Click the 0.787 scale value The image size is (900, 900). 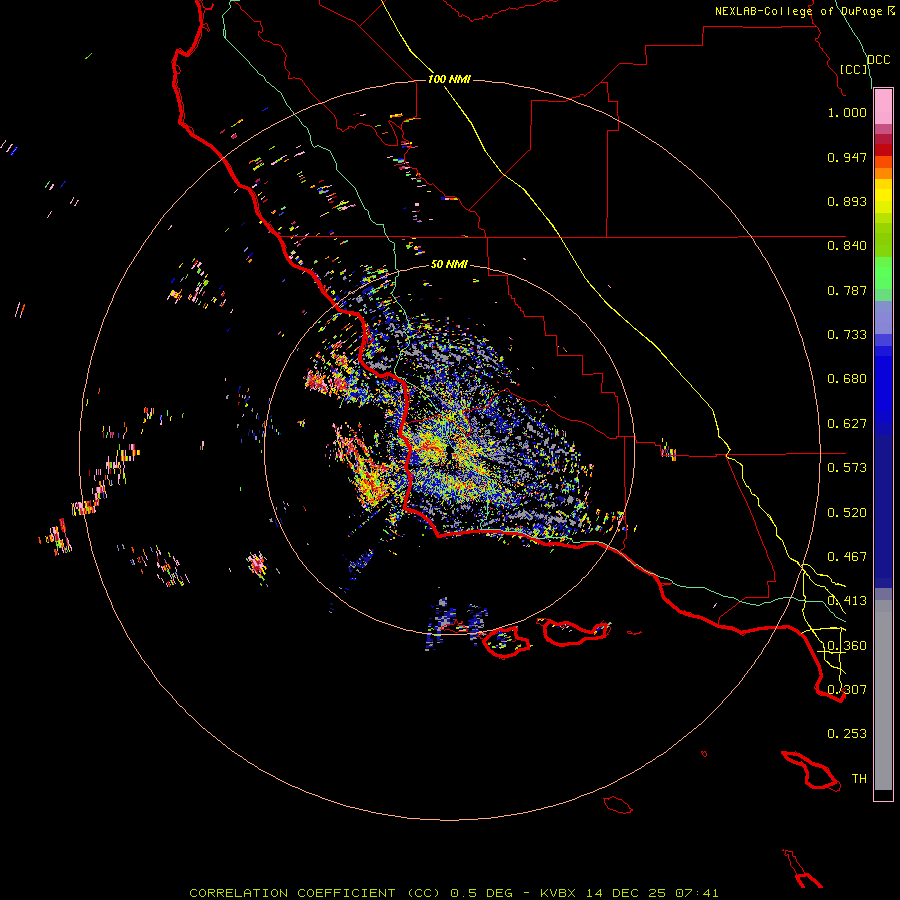pos(847,290)
